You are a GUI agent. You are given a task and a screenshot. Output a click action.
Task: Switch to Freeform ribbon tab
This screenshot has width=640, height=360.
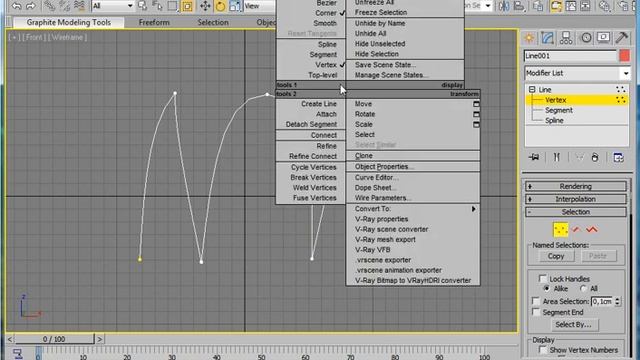154,22
